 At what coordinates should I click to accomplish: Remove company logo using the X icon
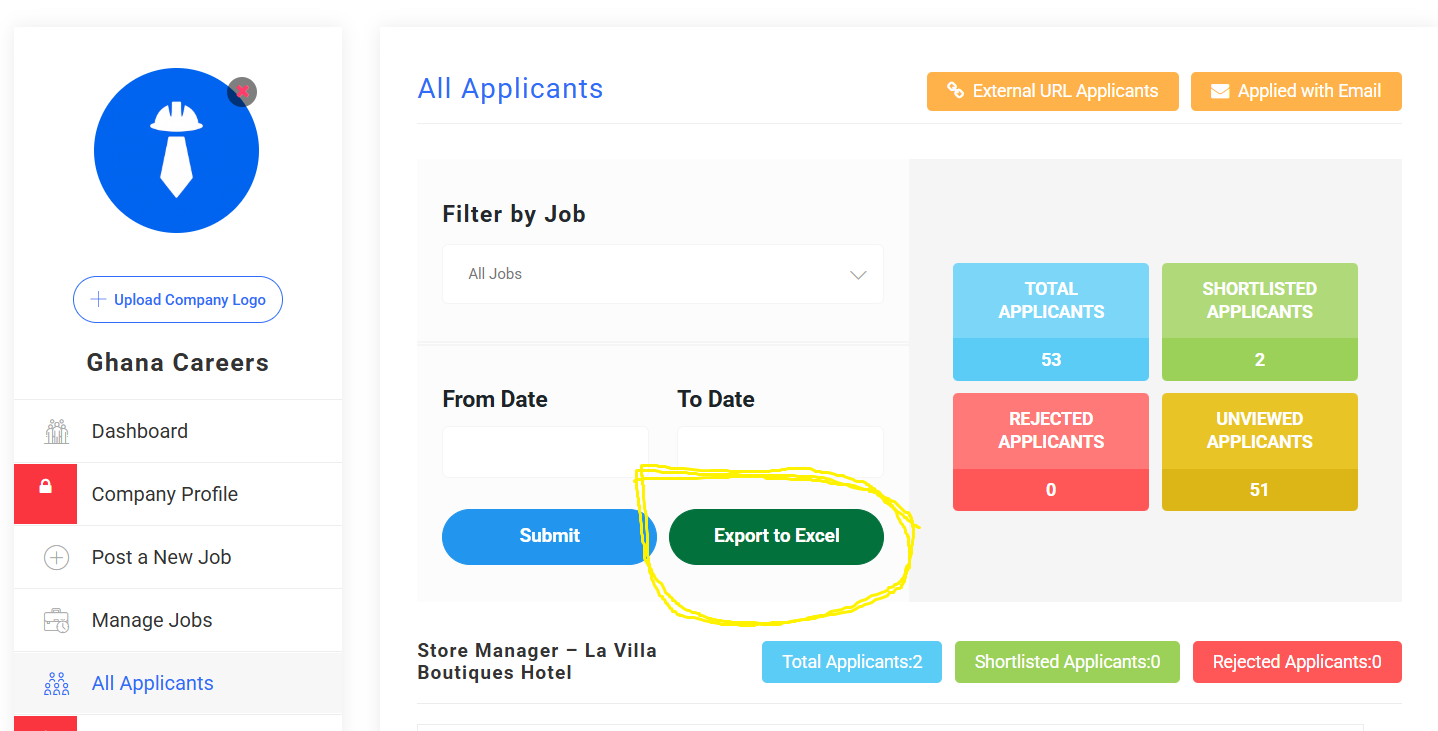(242, 91)
